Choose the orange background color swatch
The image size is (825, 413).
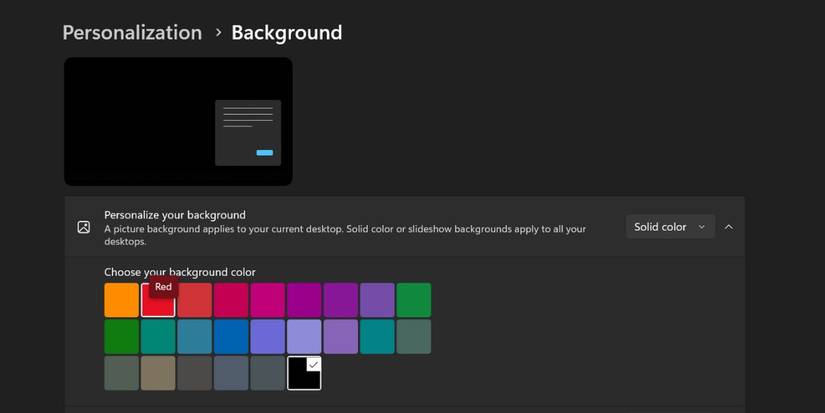(122, 300)
